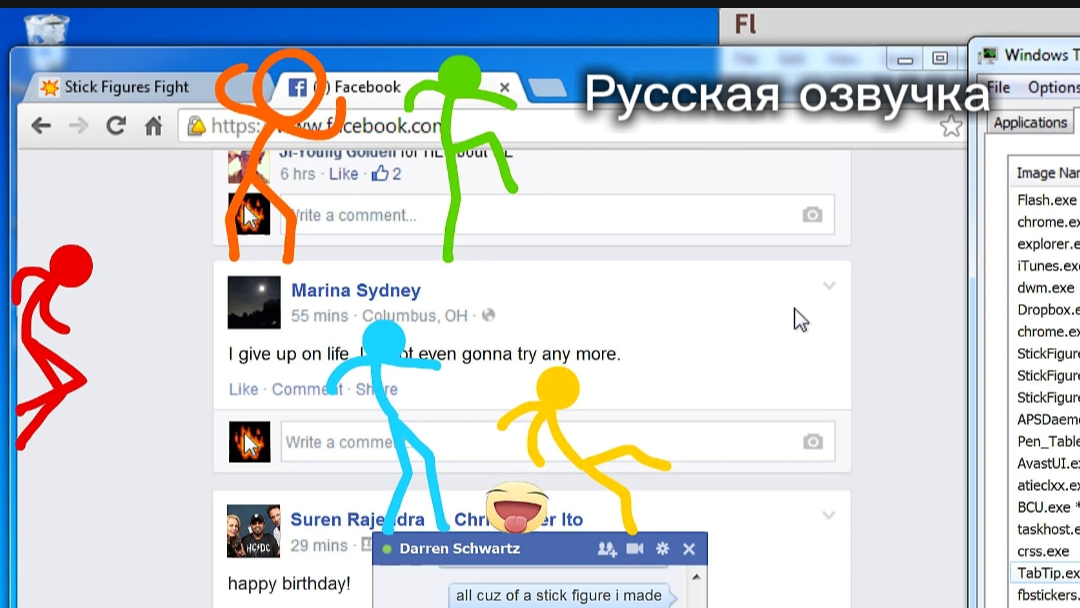Viewport: 1080px width, 608px height.
Task: Open the Recycle Bin on desktop
Action: click(x=46, y=32)
